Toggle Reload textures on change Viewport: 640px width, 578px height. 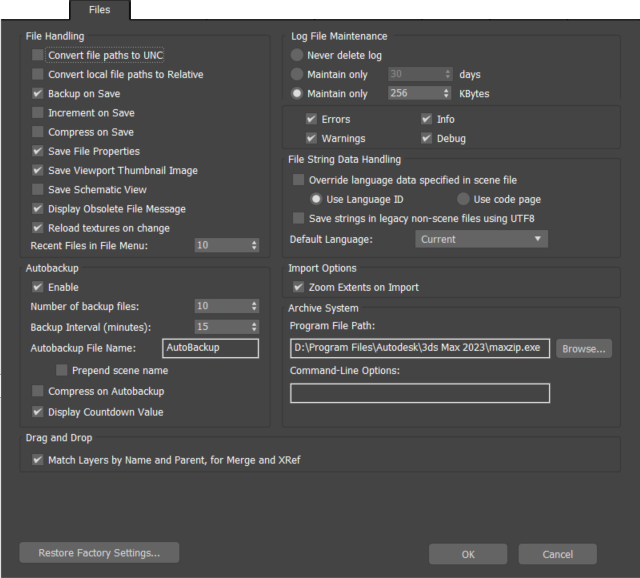point(38,227)
